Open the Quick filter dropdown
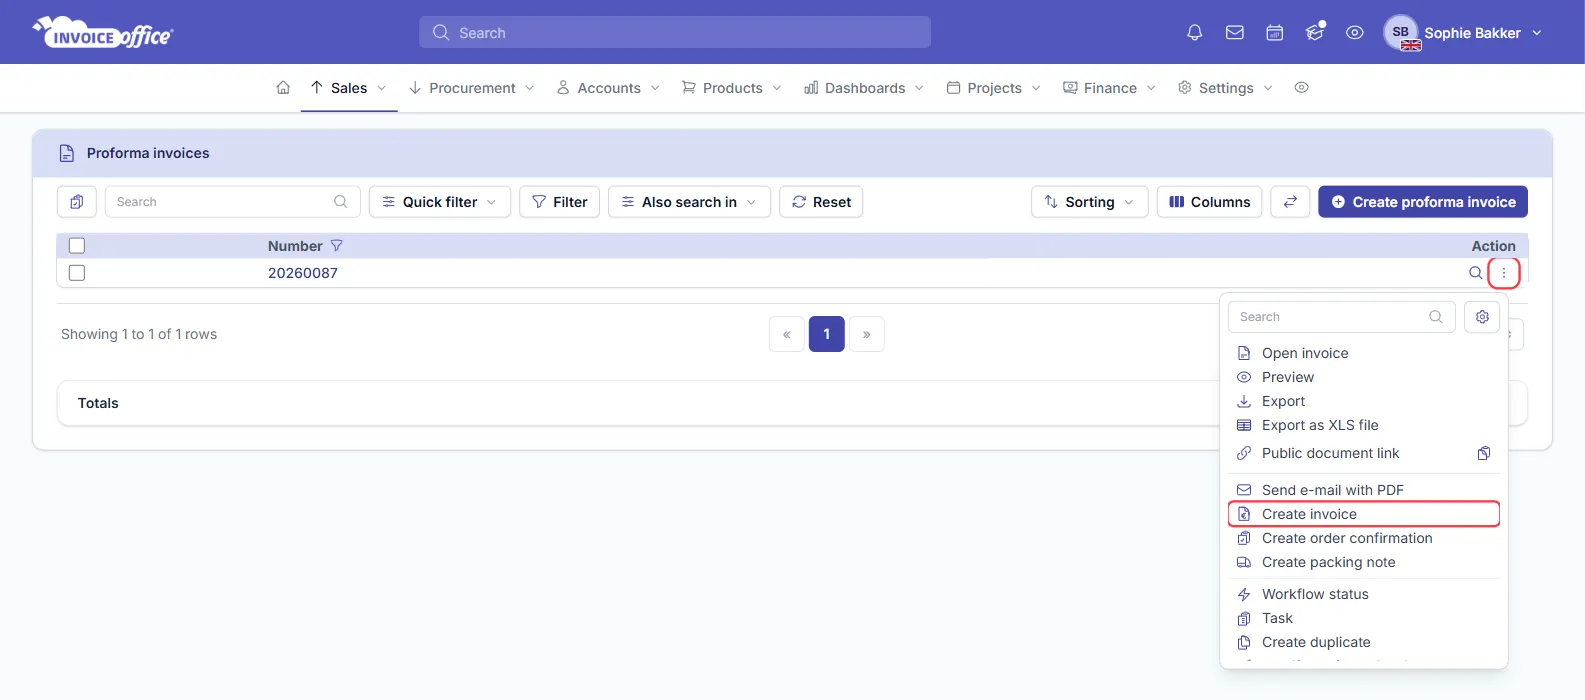This screenshot has height=700, width=1585. pyautogui.click(x=440, y=202)
